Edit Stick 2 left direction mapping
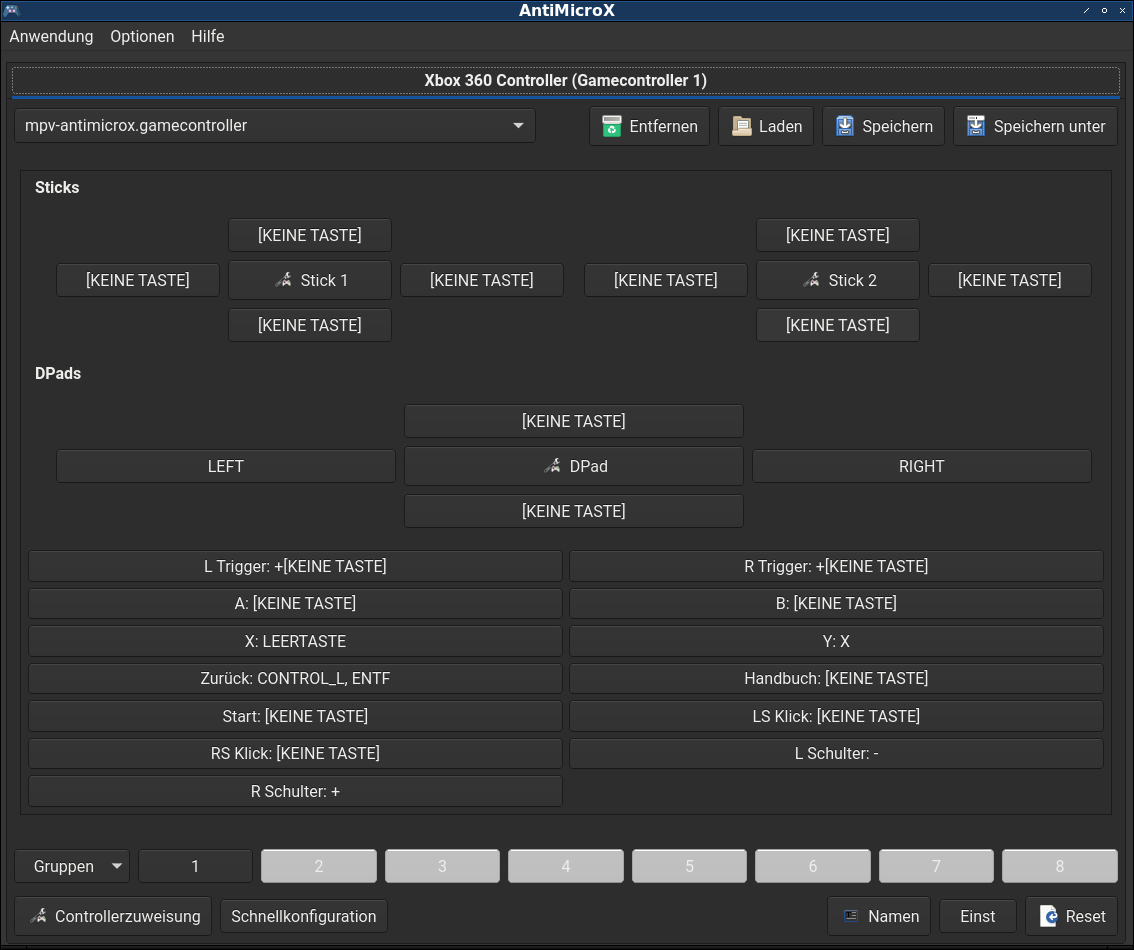1134x950 pixels. pos(665,280)
